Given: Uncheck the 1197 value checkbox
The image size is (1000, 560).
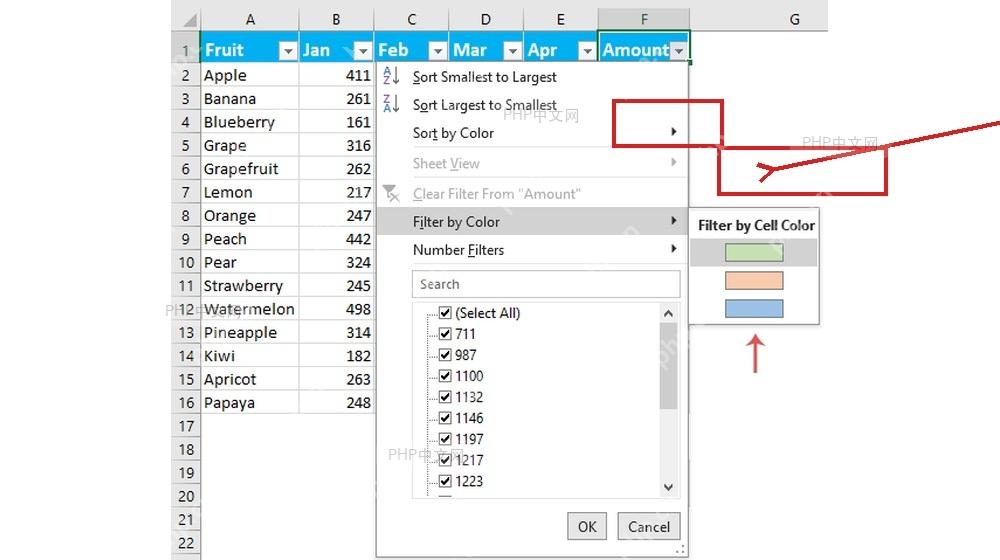Looking at the screenshot, I should click(x=445, y=439).
